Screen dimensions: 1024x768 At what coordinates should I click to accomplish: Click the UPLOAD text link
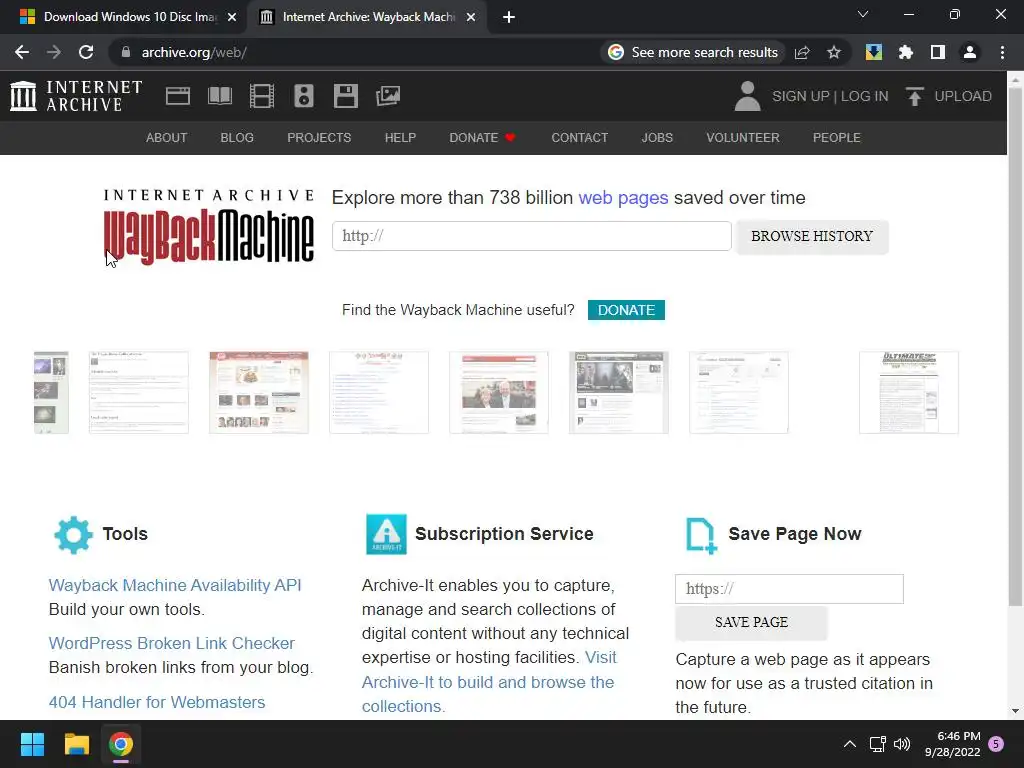[963, 96]
